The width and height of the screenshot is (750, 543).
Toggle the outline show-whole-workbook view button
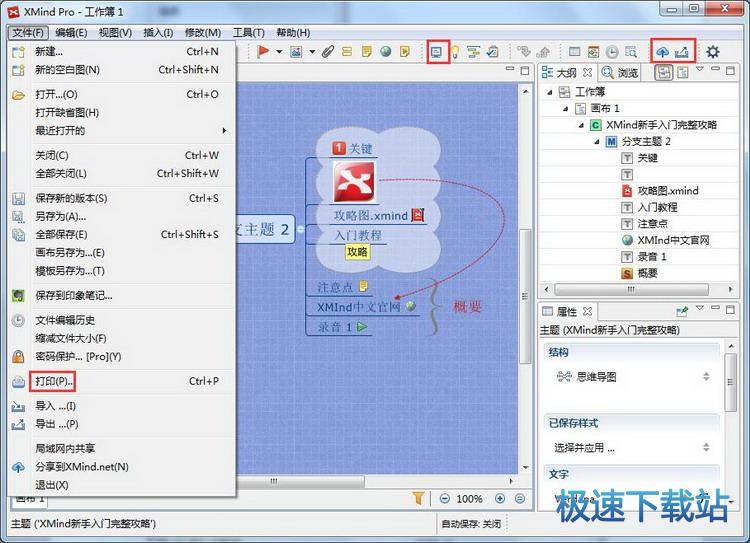point(663,73)
